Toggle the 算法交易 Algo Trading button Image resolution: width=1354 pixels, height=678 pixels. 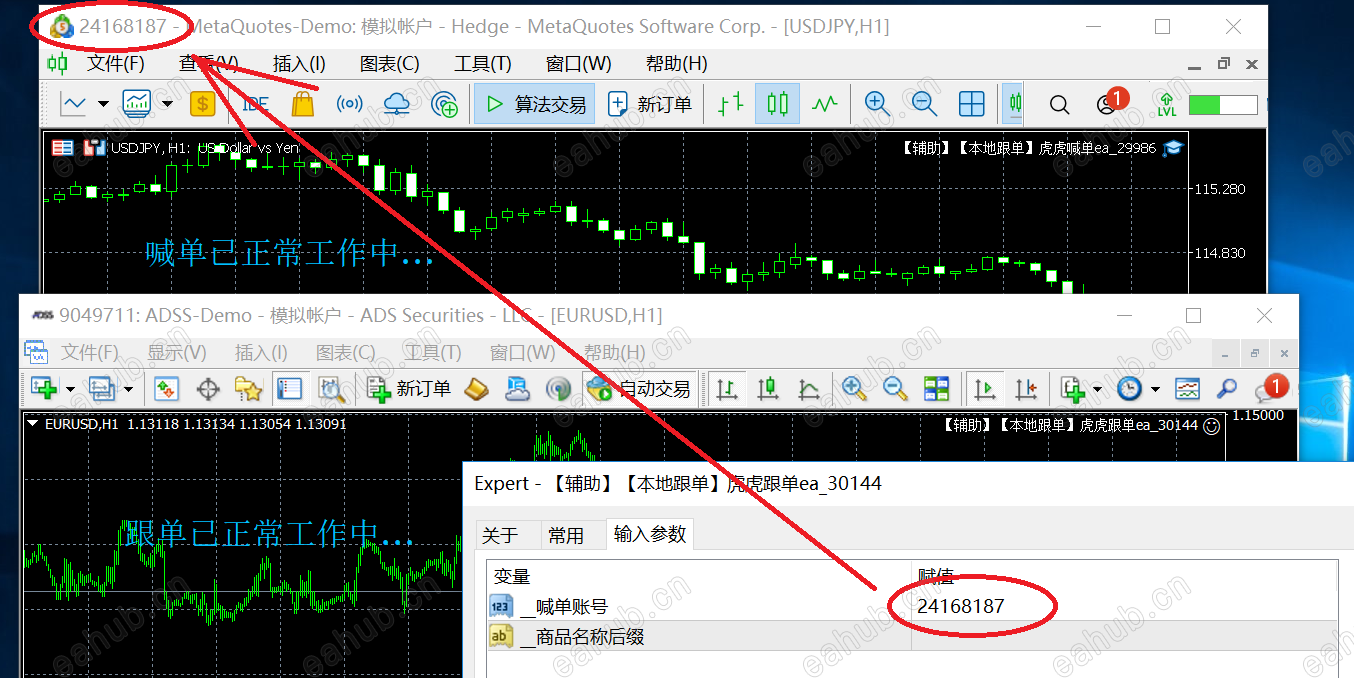[x=534, y=104]
